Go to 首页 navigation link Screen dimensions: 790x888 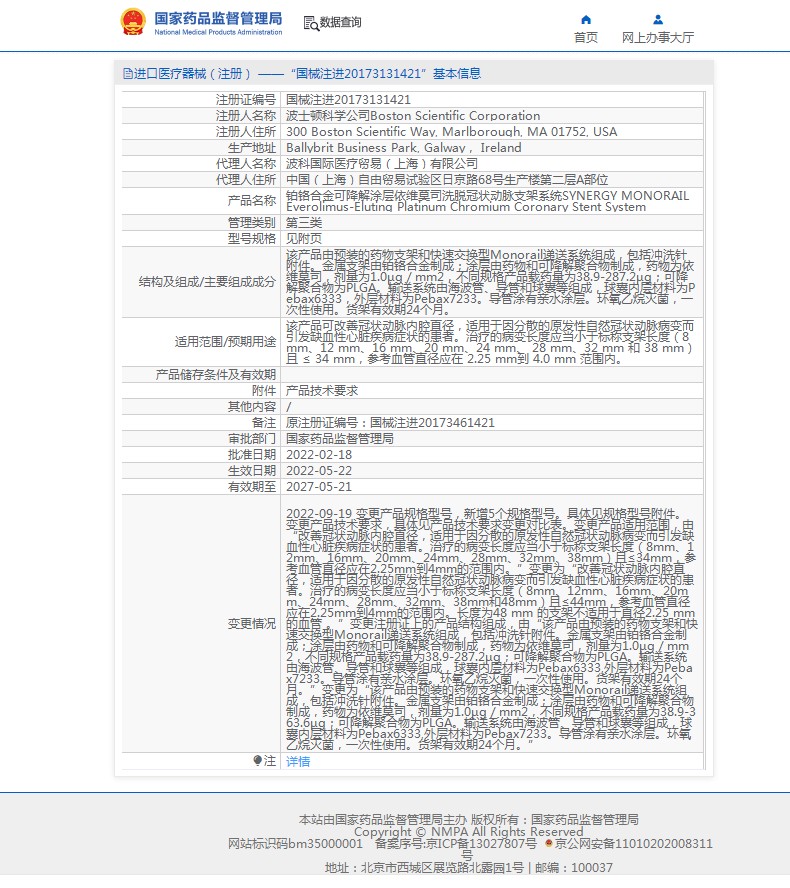pyautogui.click(x=586, y=37)
